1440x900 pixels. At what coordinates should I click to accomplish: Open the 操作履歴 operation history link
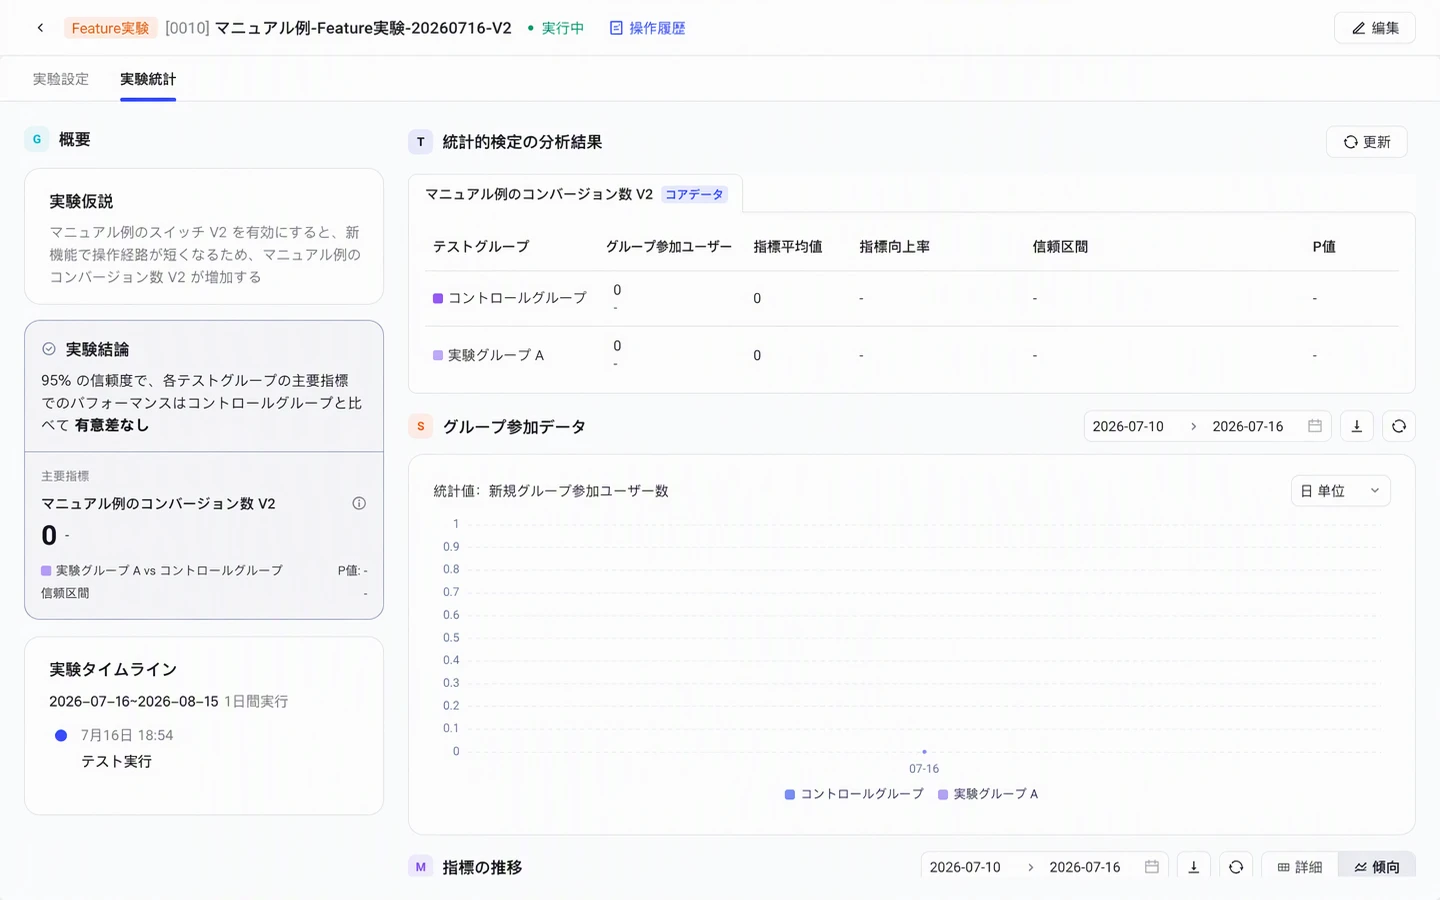tap(647, 28)
